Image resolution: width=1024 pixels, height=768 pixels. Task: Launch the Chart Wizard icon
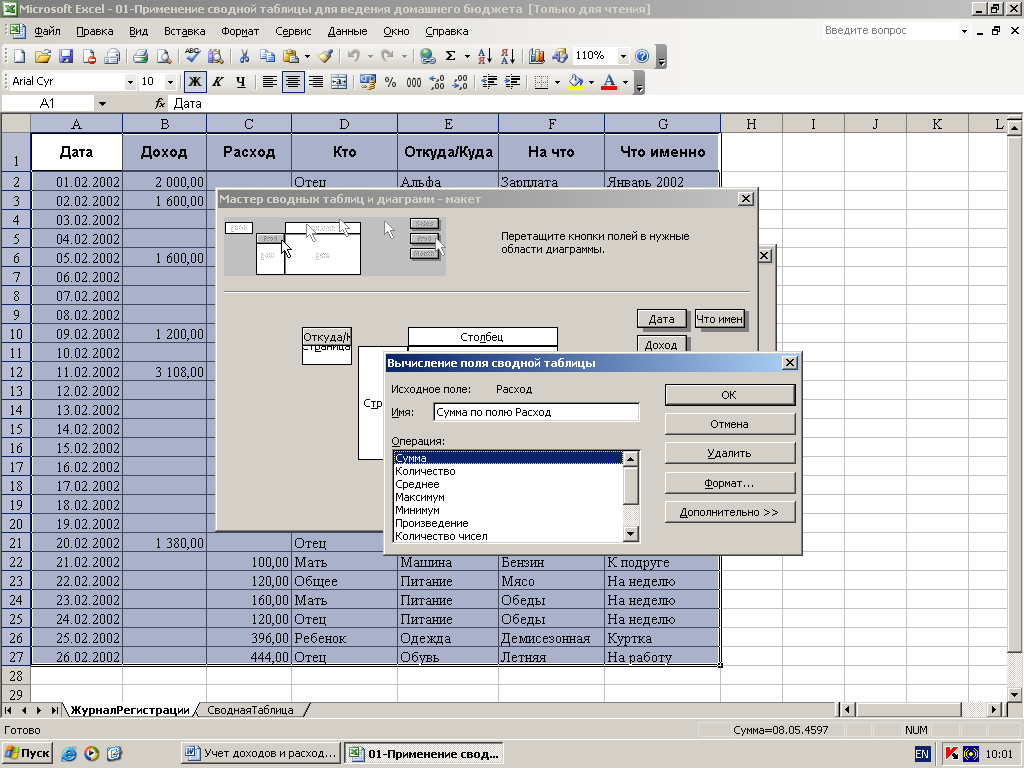536,56
